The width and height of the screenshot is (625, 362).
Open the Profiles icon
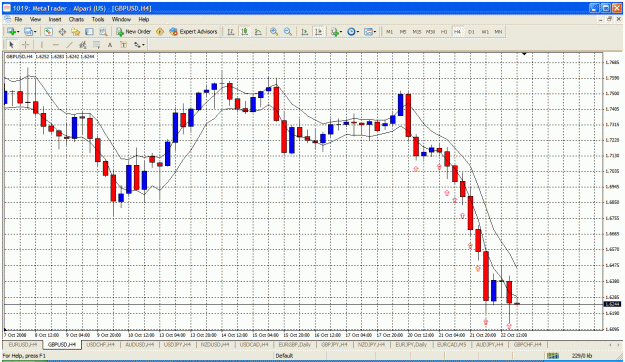(x=28, y=31)
